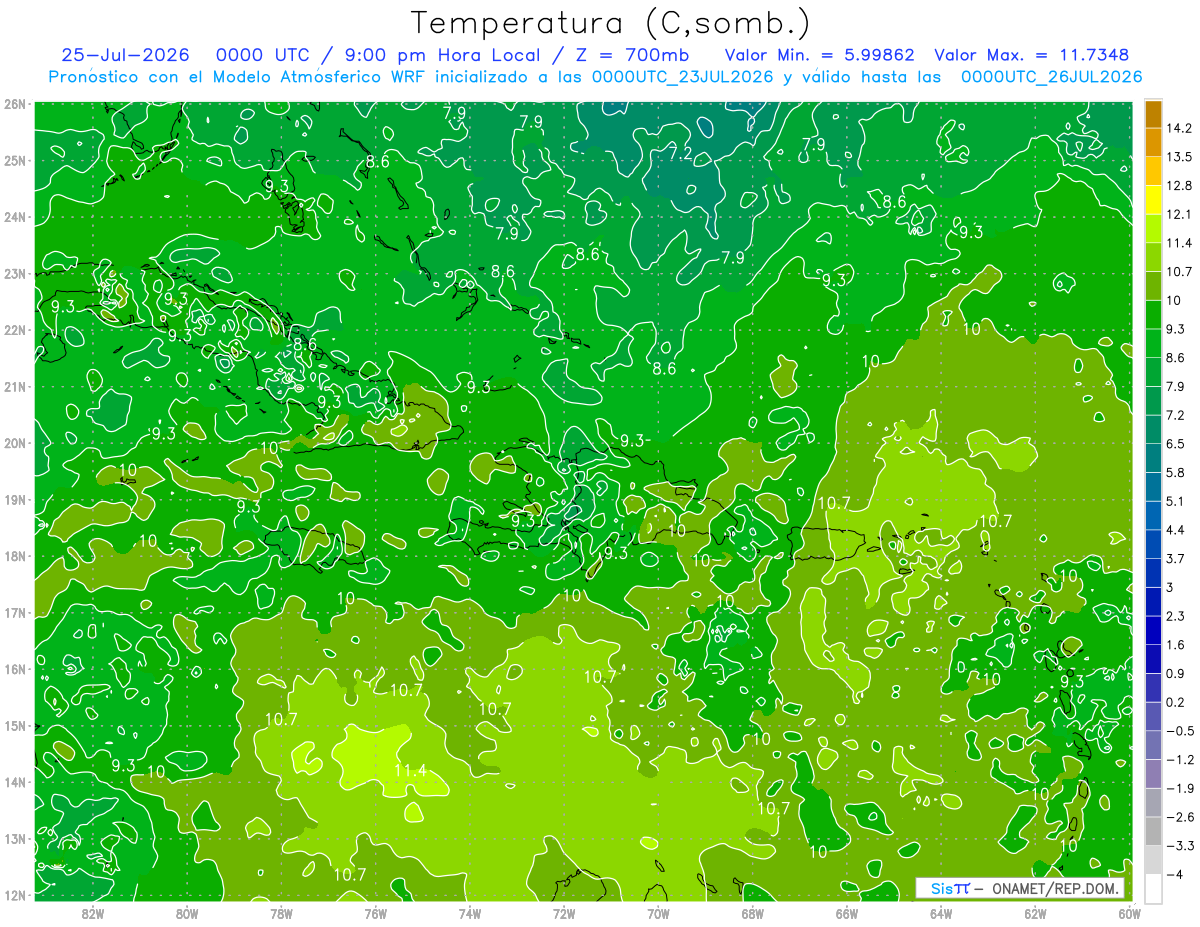Image resolution: width=1200 pixels, height=927 pixels.
Task: Click colorbar label '6.5'
Action: (x=1175, y=443)
